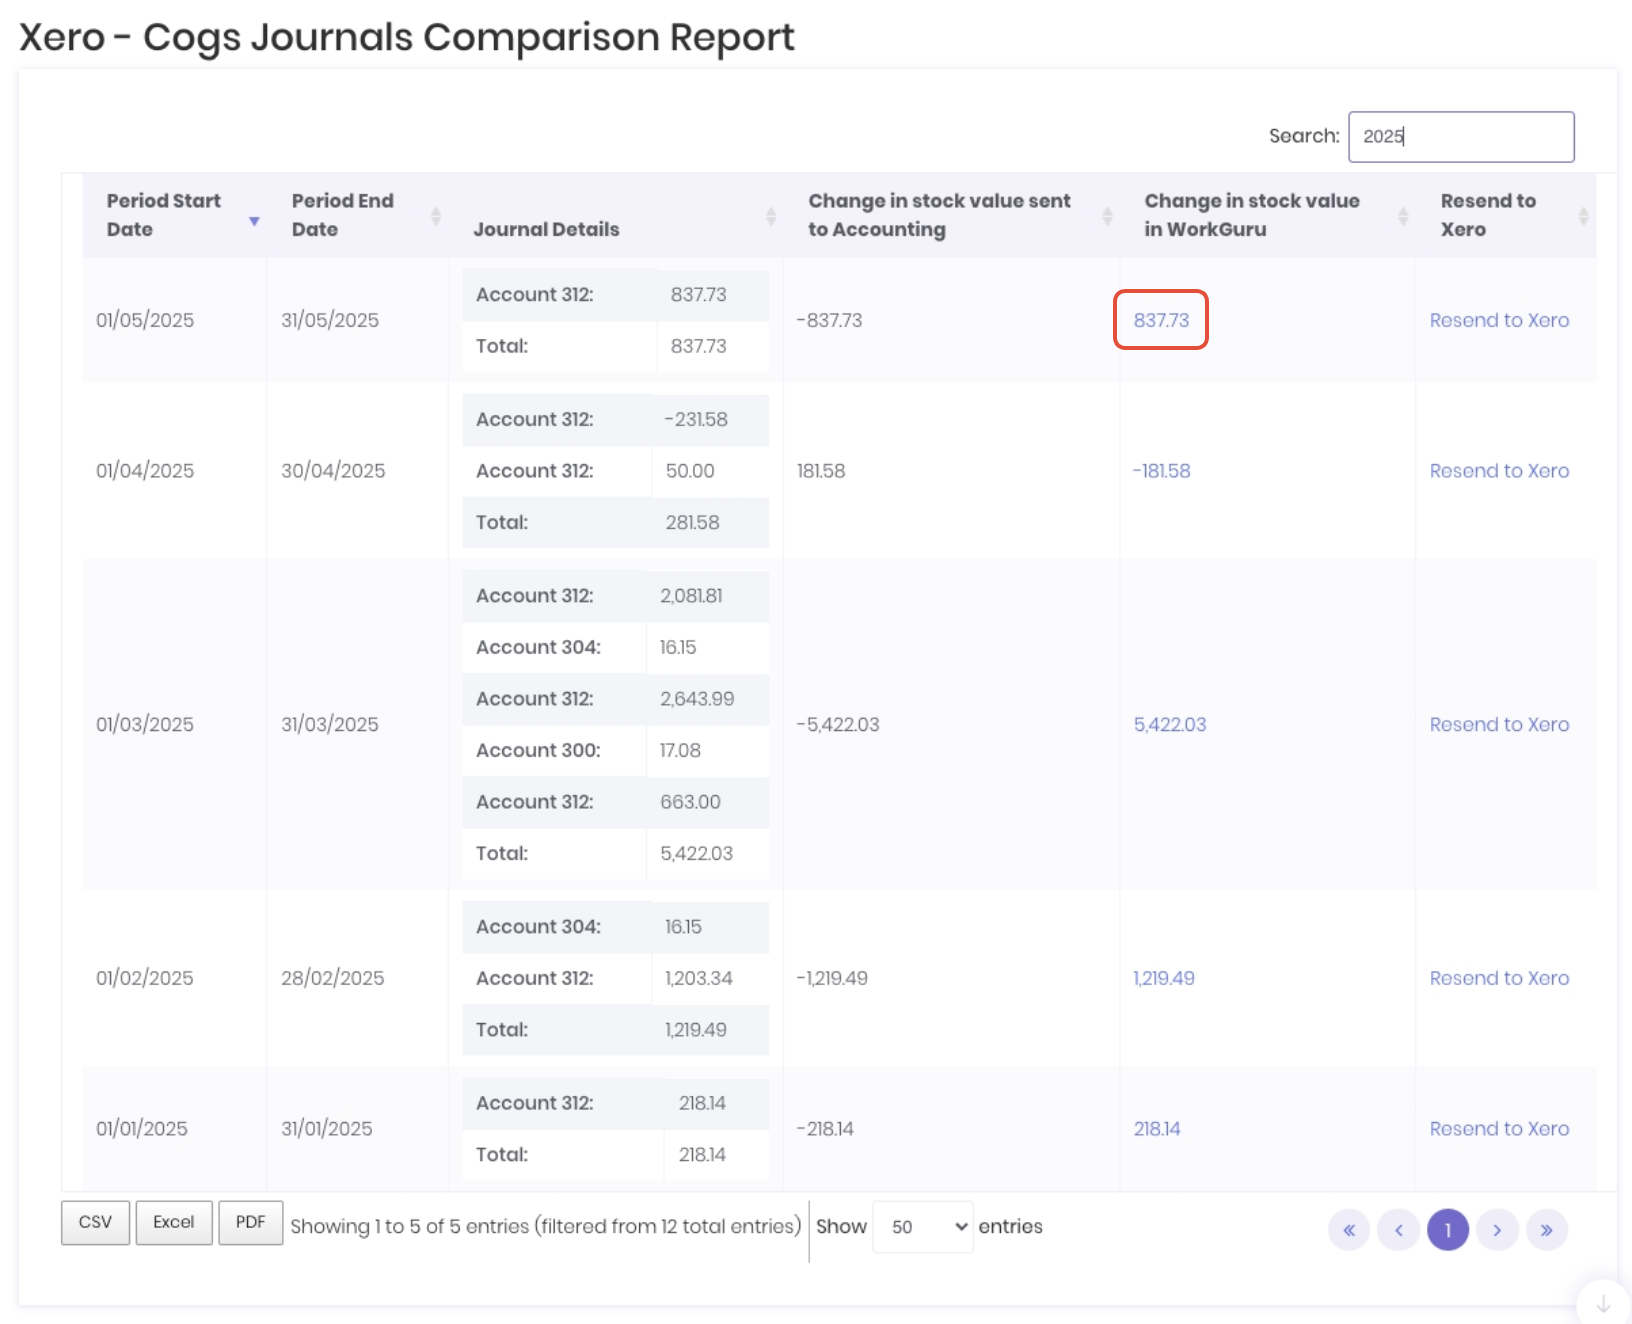Click the -837.73 sent to Accounting value
Screen dimensions: 1632x1324
(829, 320)
